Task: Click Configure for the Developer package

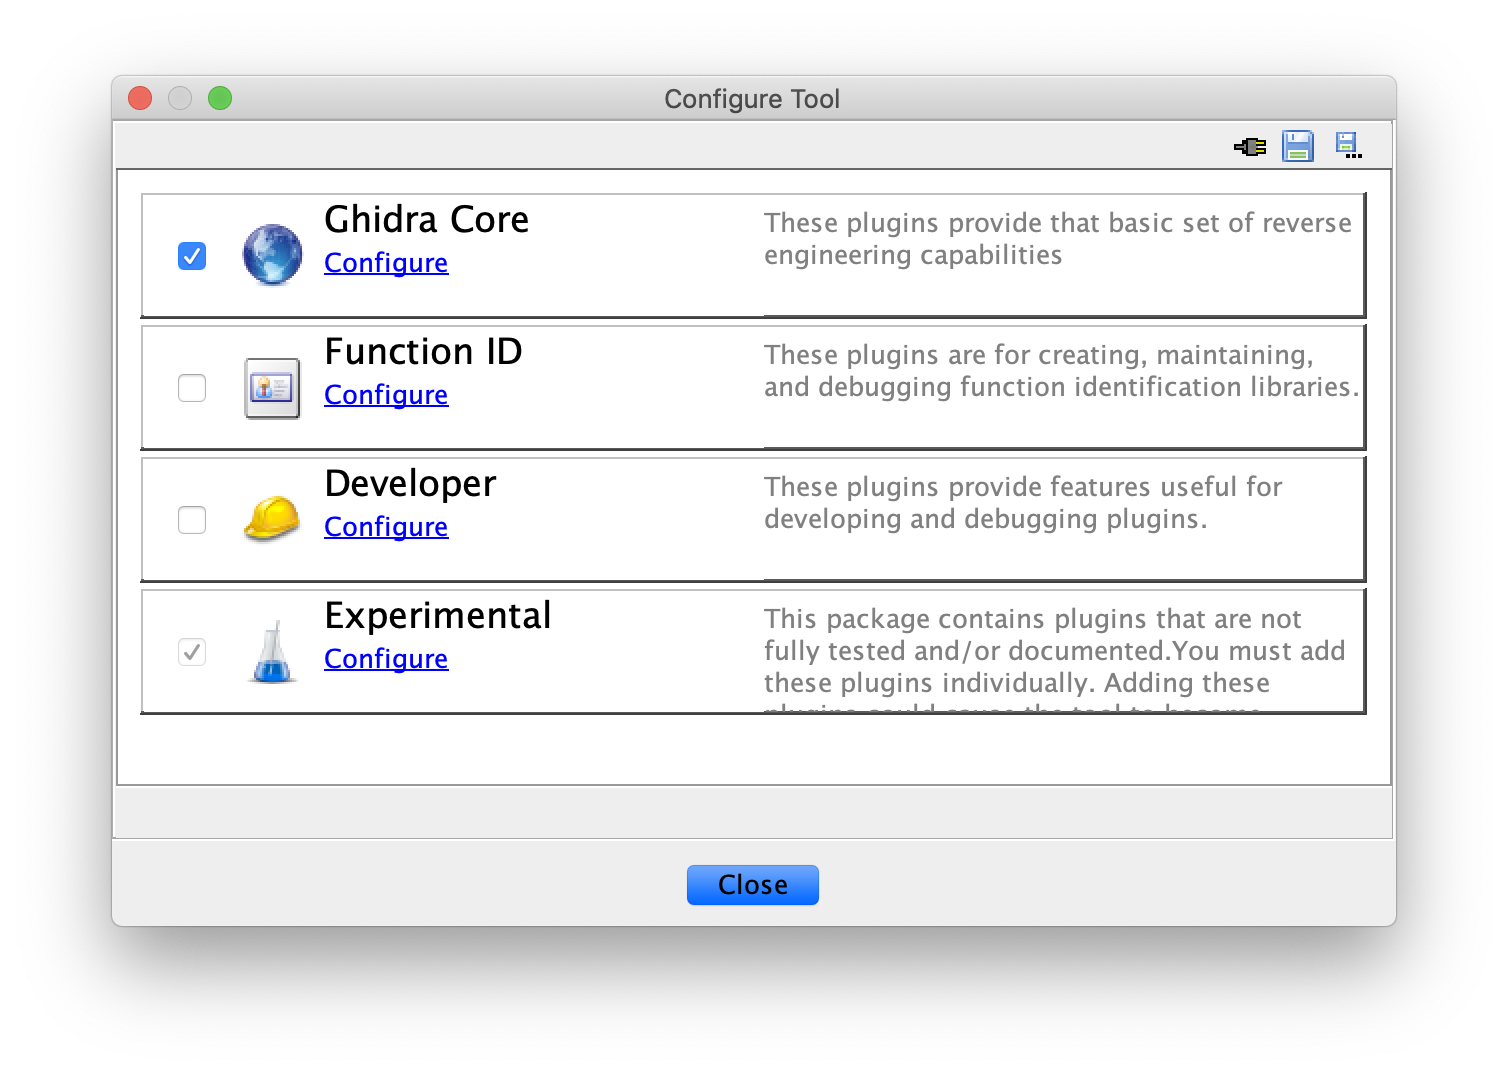Action: pyautogui.click(x=386, y=527)
